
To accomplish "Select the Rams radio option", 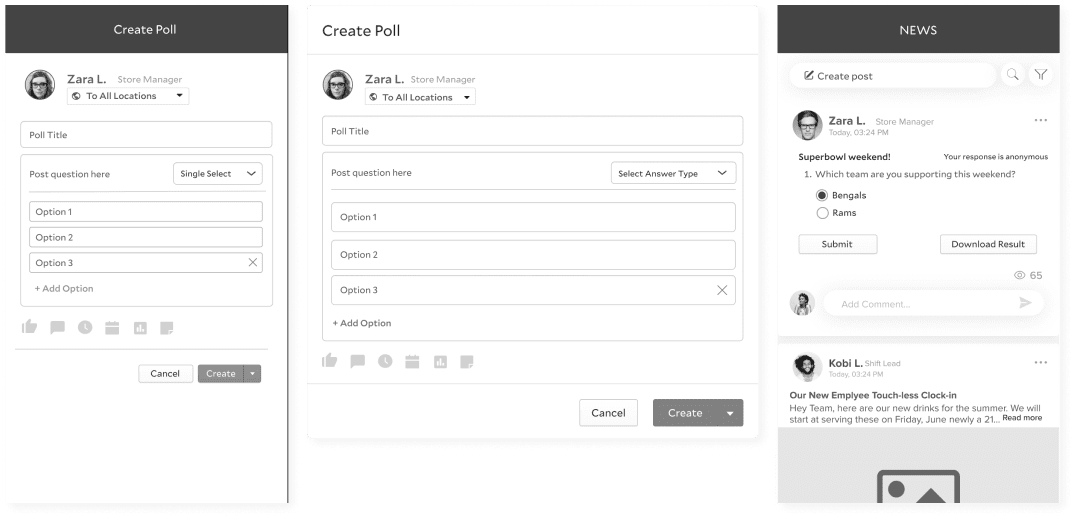I will point(822,213).
